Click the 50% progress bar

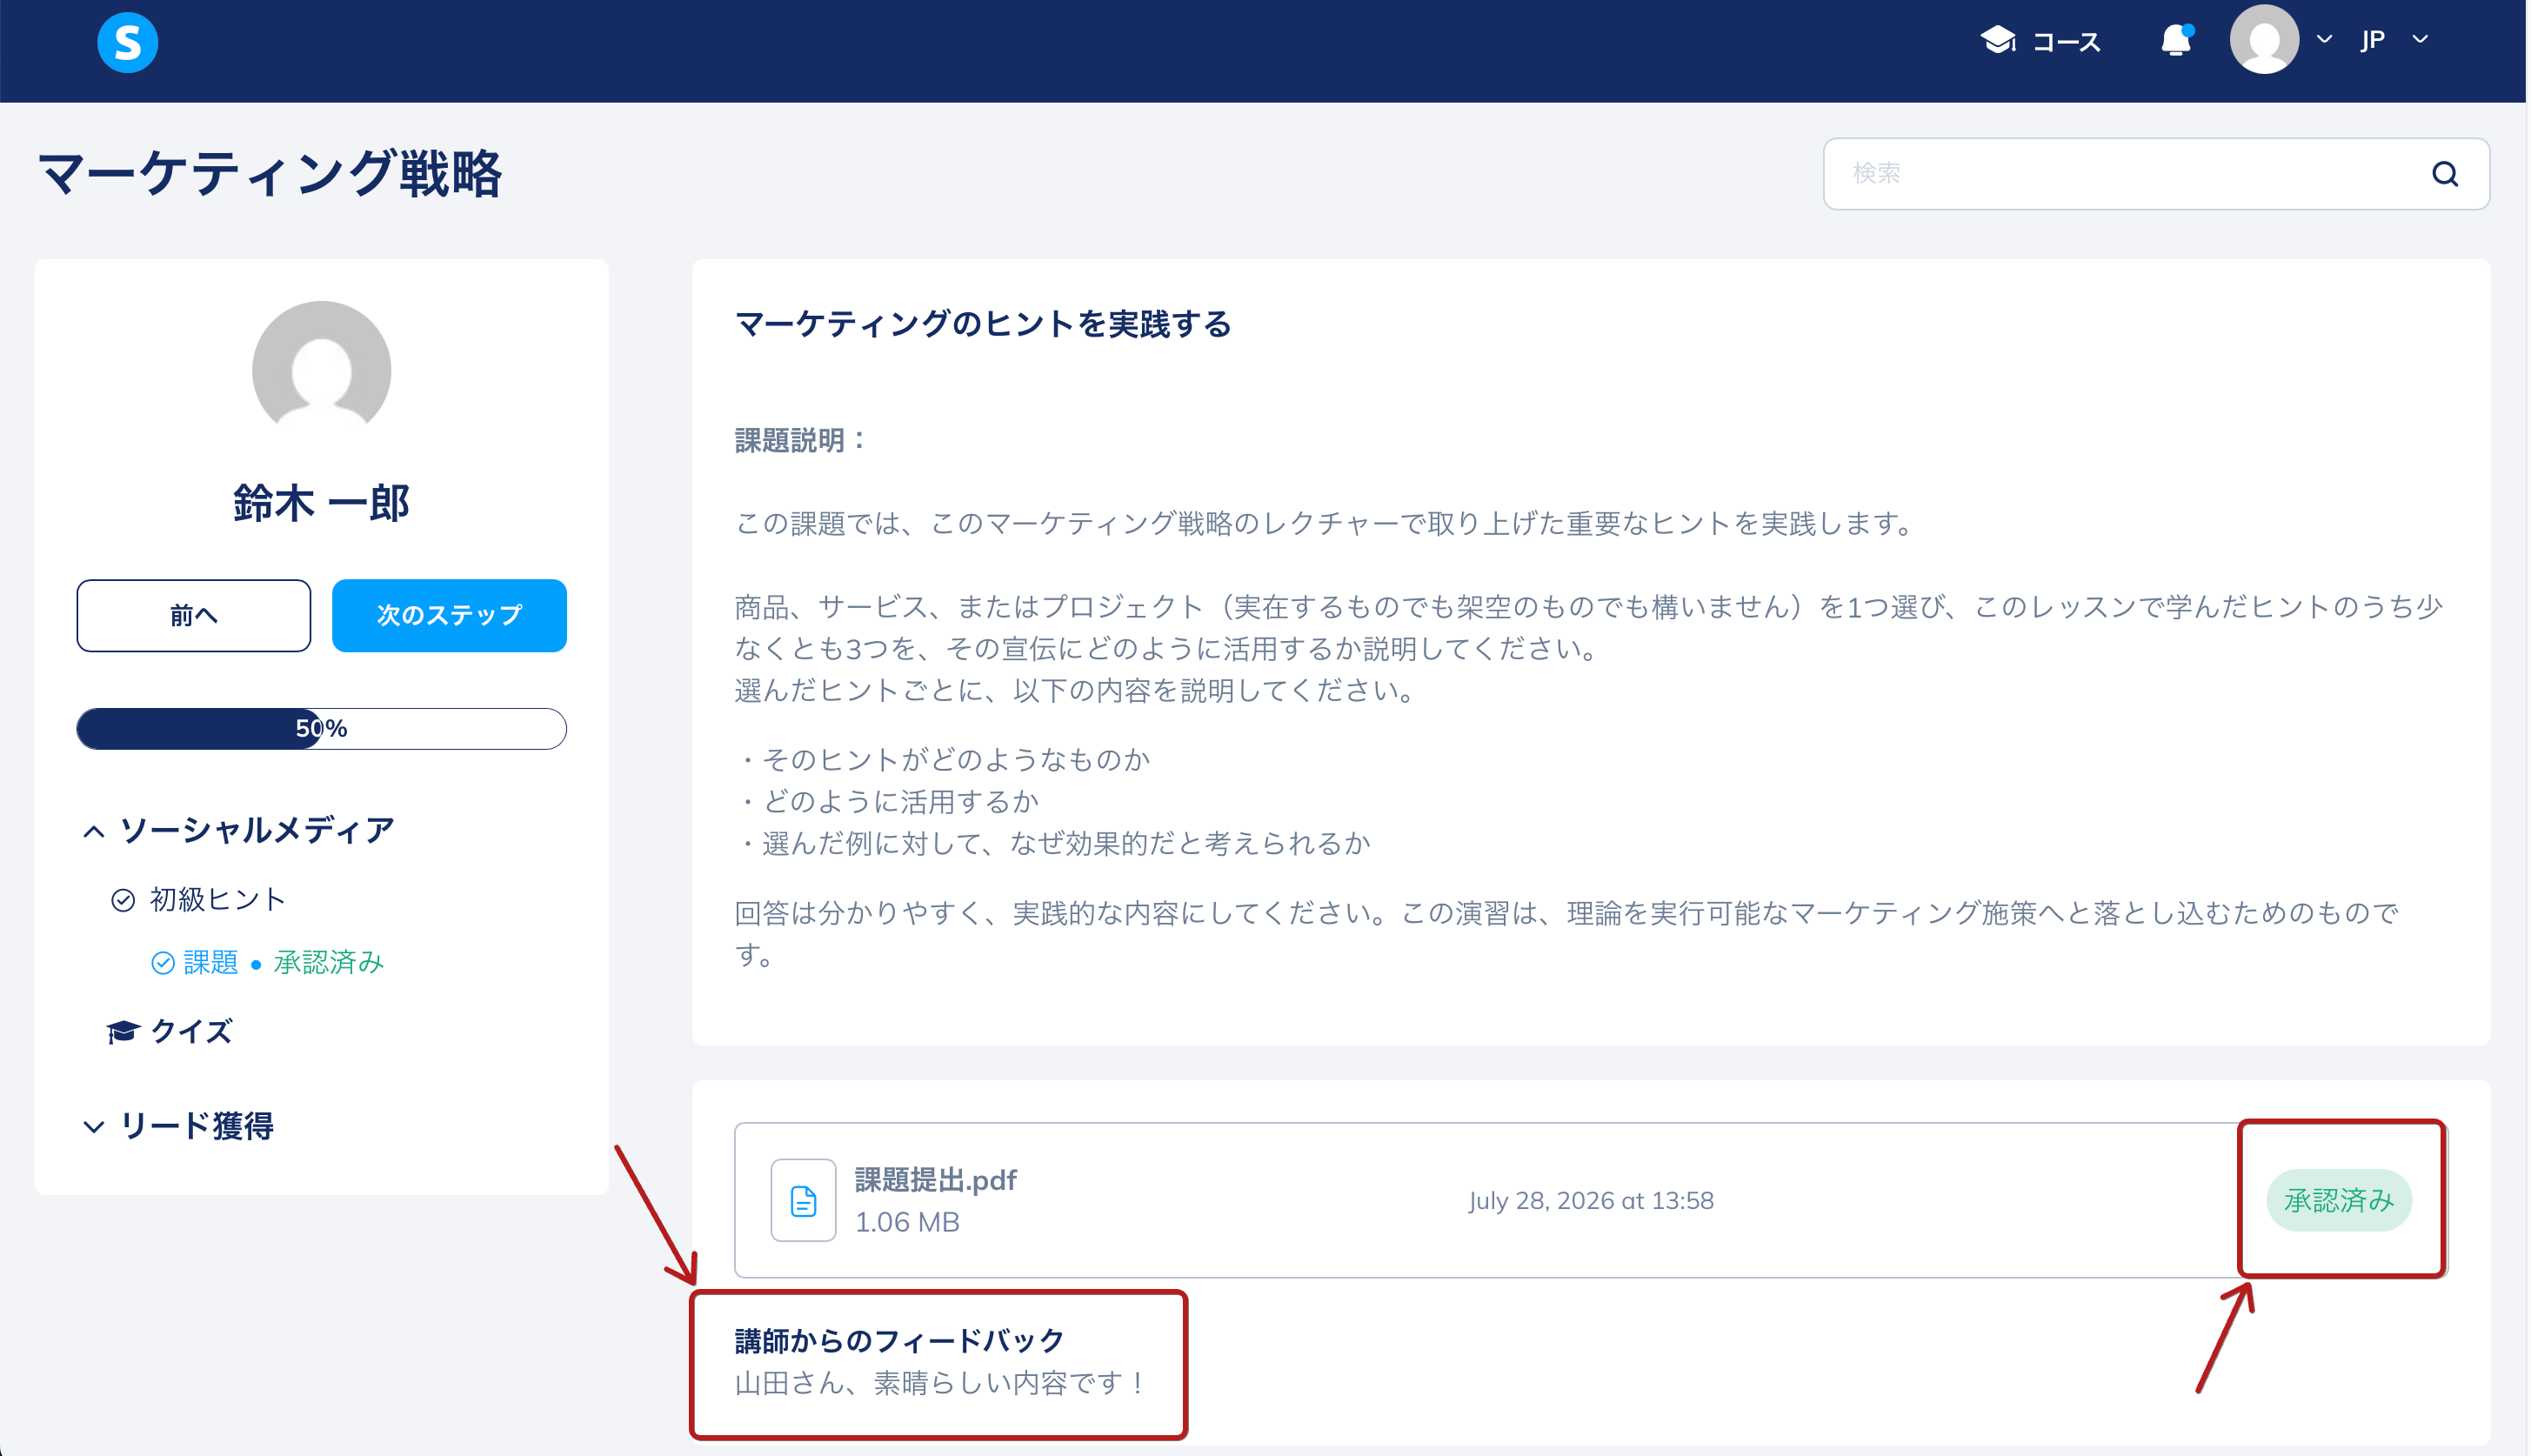321,728
